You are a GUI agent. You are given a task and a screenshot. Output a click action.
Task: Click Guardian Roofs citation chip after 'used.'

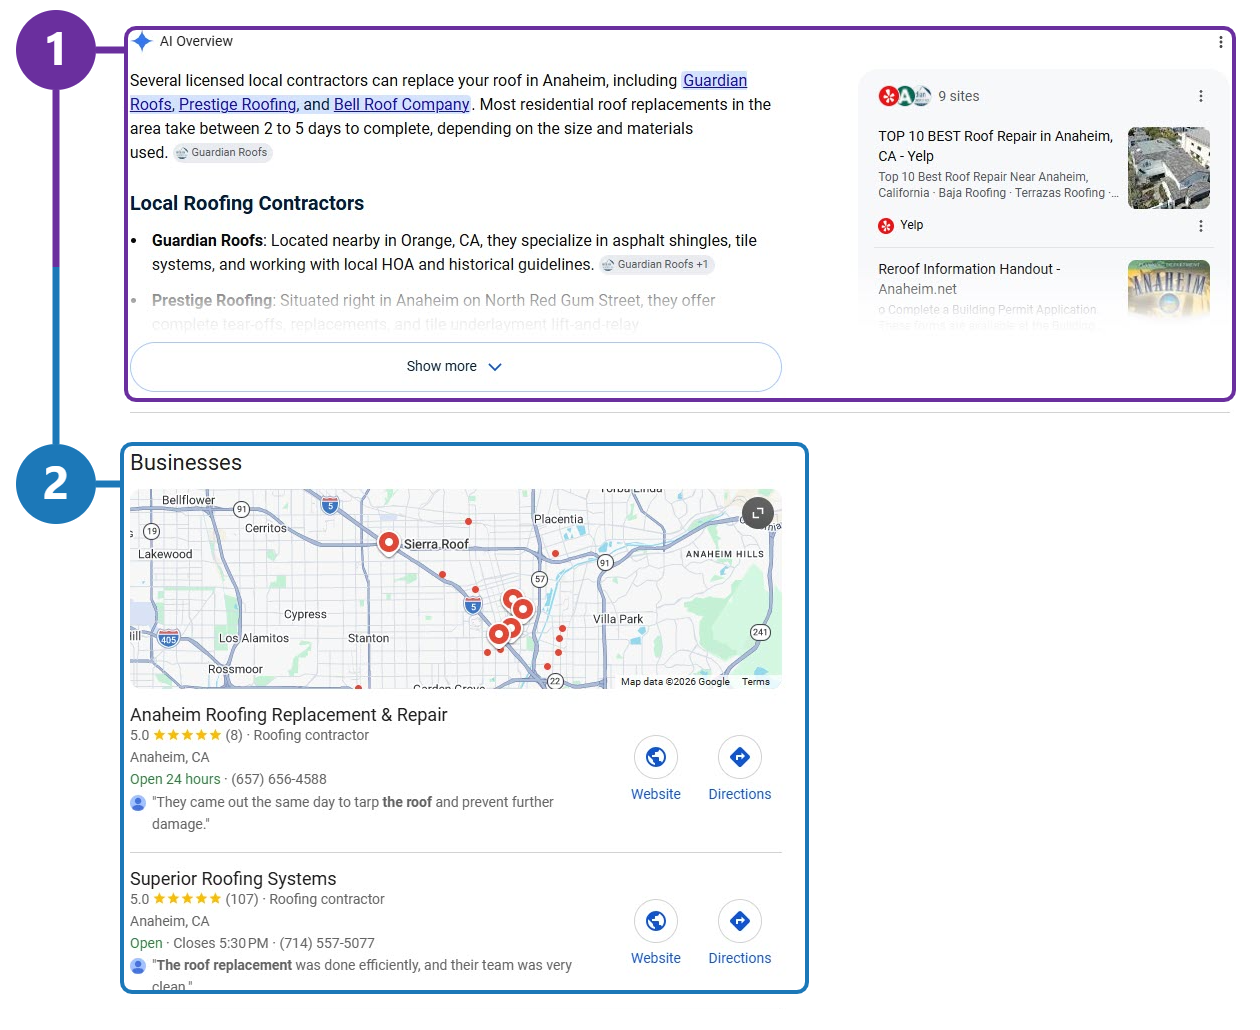223,153
